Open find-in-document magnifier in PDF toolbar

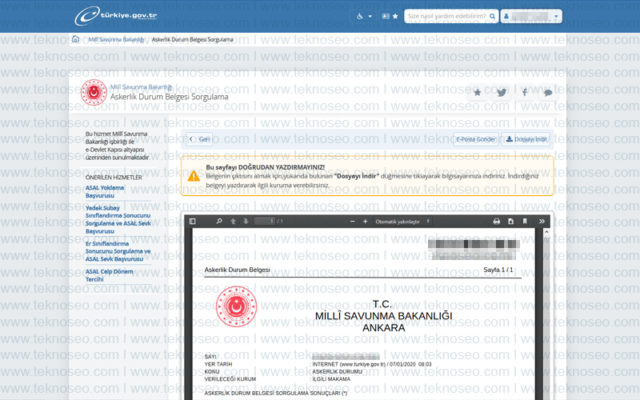pyautogui.click(x=219, y=221)
